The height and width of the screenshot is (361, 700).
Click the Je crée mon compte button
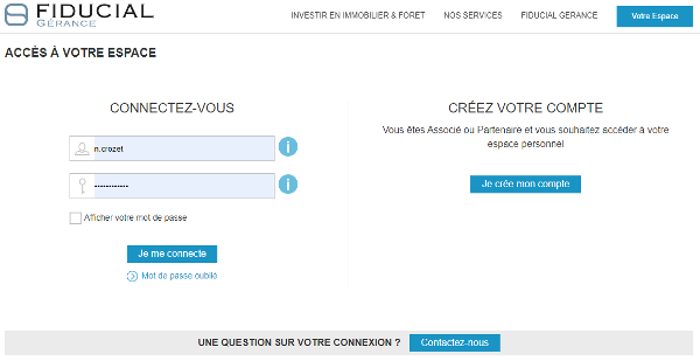pyautogui.click(x=525, y=184)
